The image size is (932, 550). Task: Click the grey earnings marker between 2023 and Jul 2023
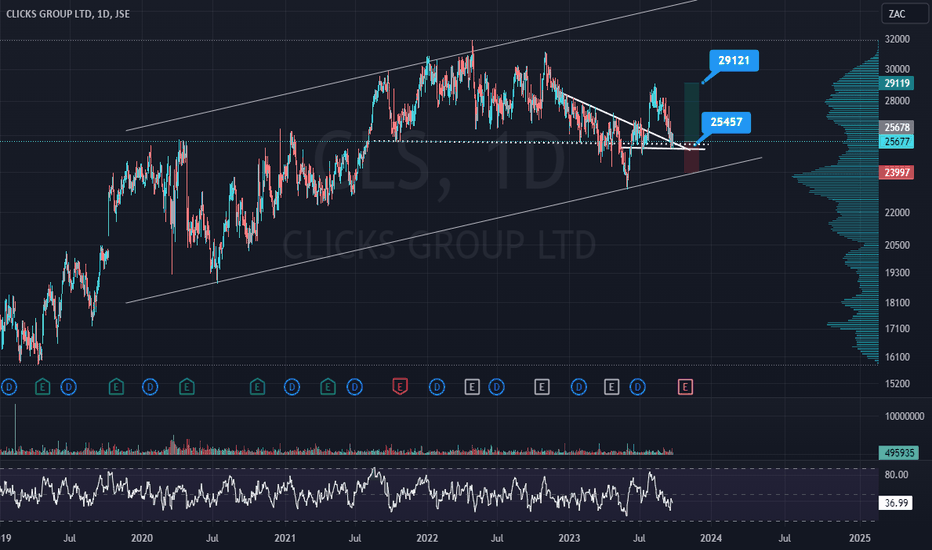click(x=612, y=388)
